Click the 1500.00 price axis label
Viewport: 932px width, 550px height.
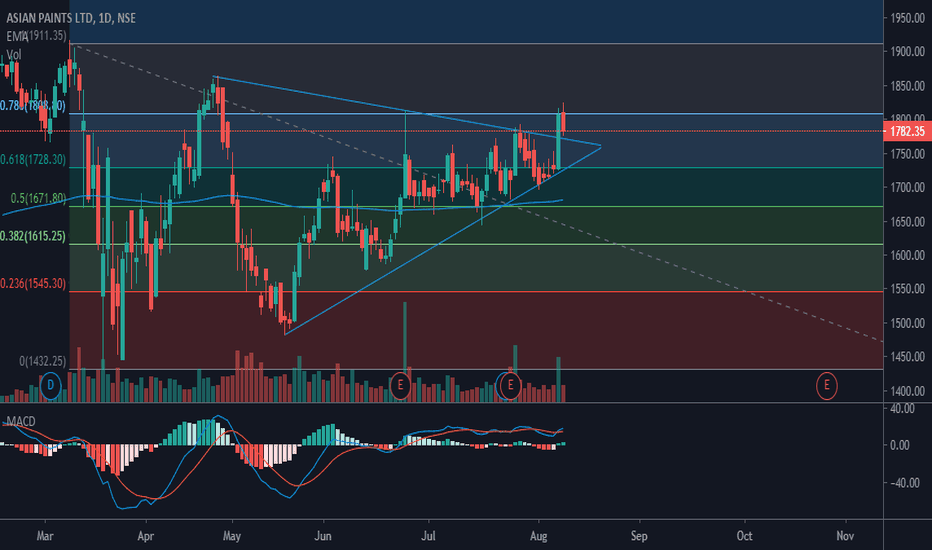[x=907, y=323]
